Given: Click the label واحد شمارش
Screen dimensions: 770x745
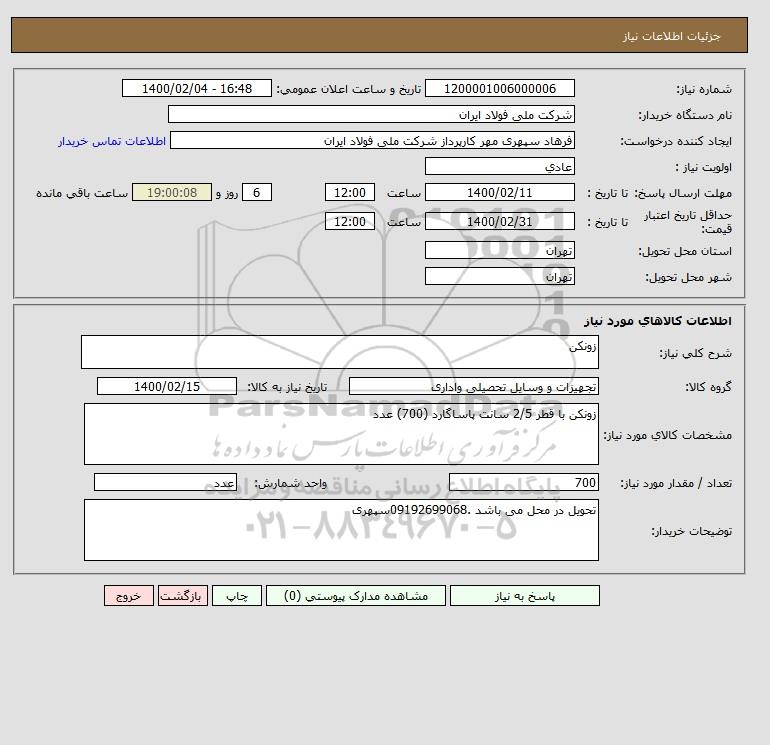Looking at the screenshot, I should tap(290, 483).
